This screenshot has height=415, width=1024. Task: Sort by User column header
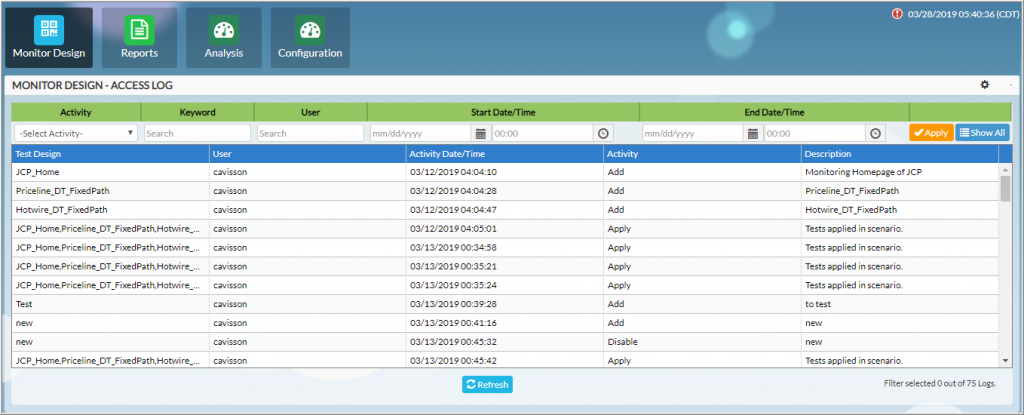pos(308,154)
